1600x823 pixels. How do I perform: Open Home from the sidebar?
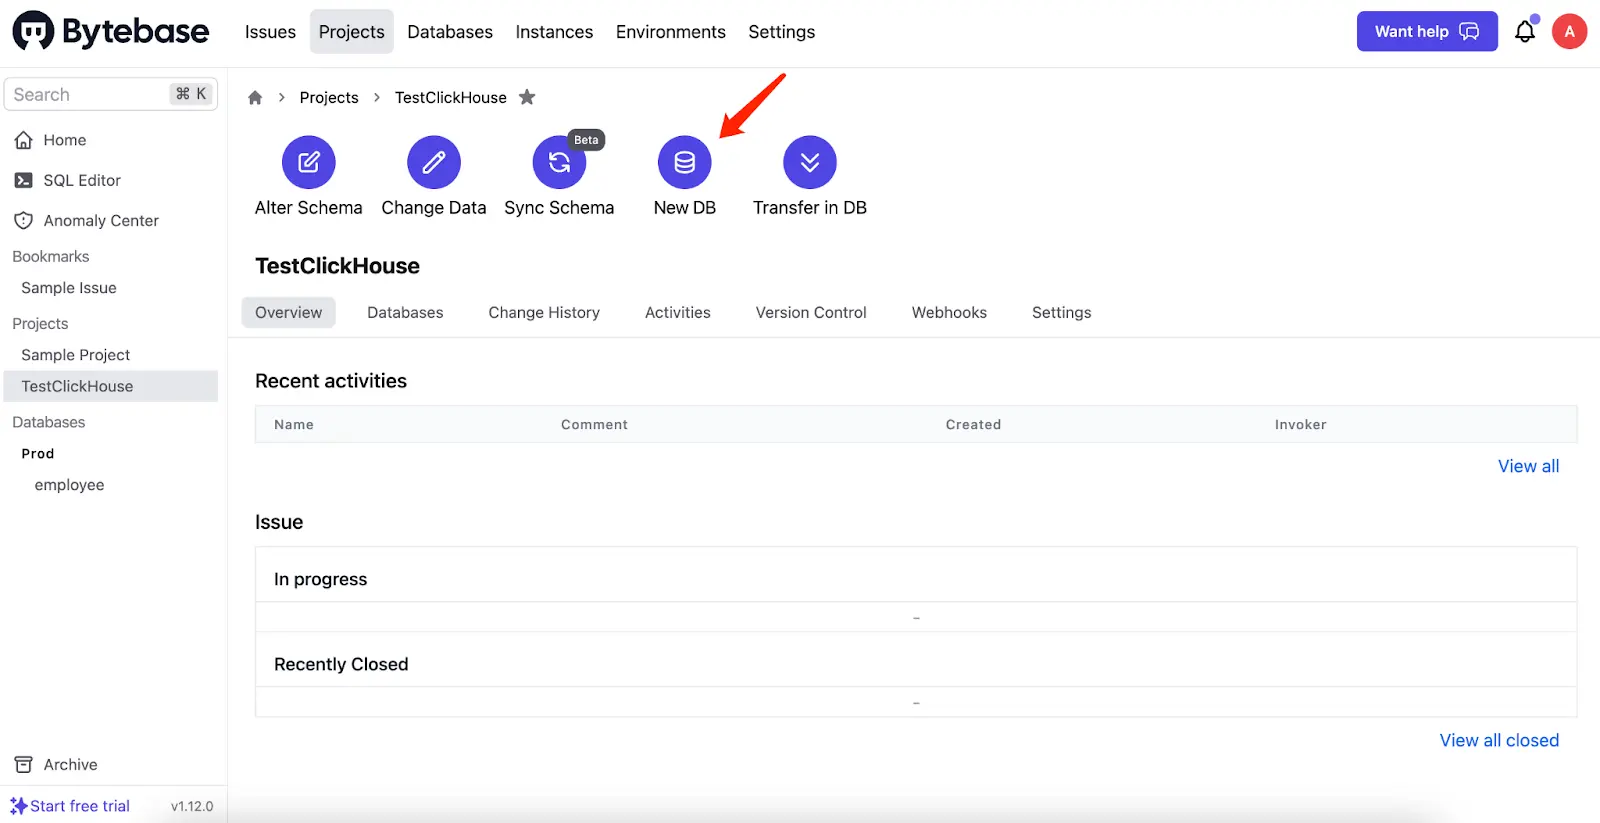pos(64,140)
